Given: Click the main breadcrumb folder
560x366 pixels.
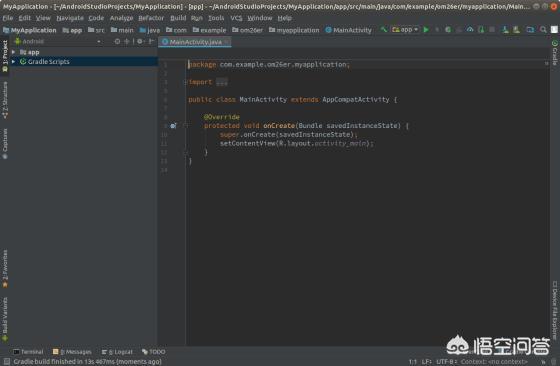Looking at the screenshot, I should click(x=122, y=30).
